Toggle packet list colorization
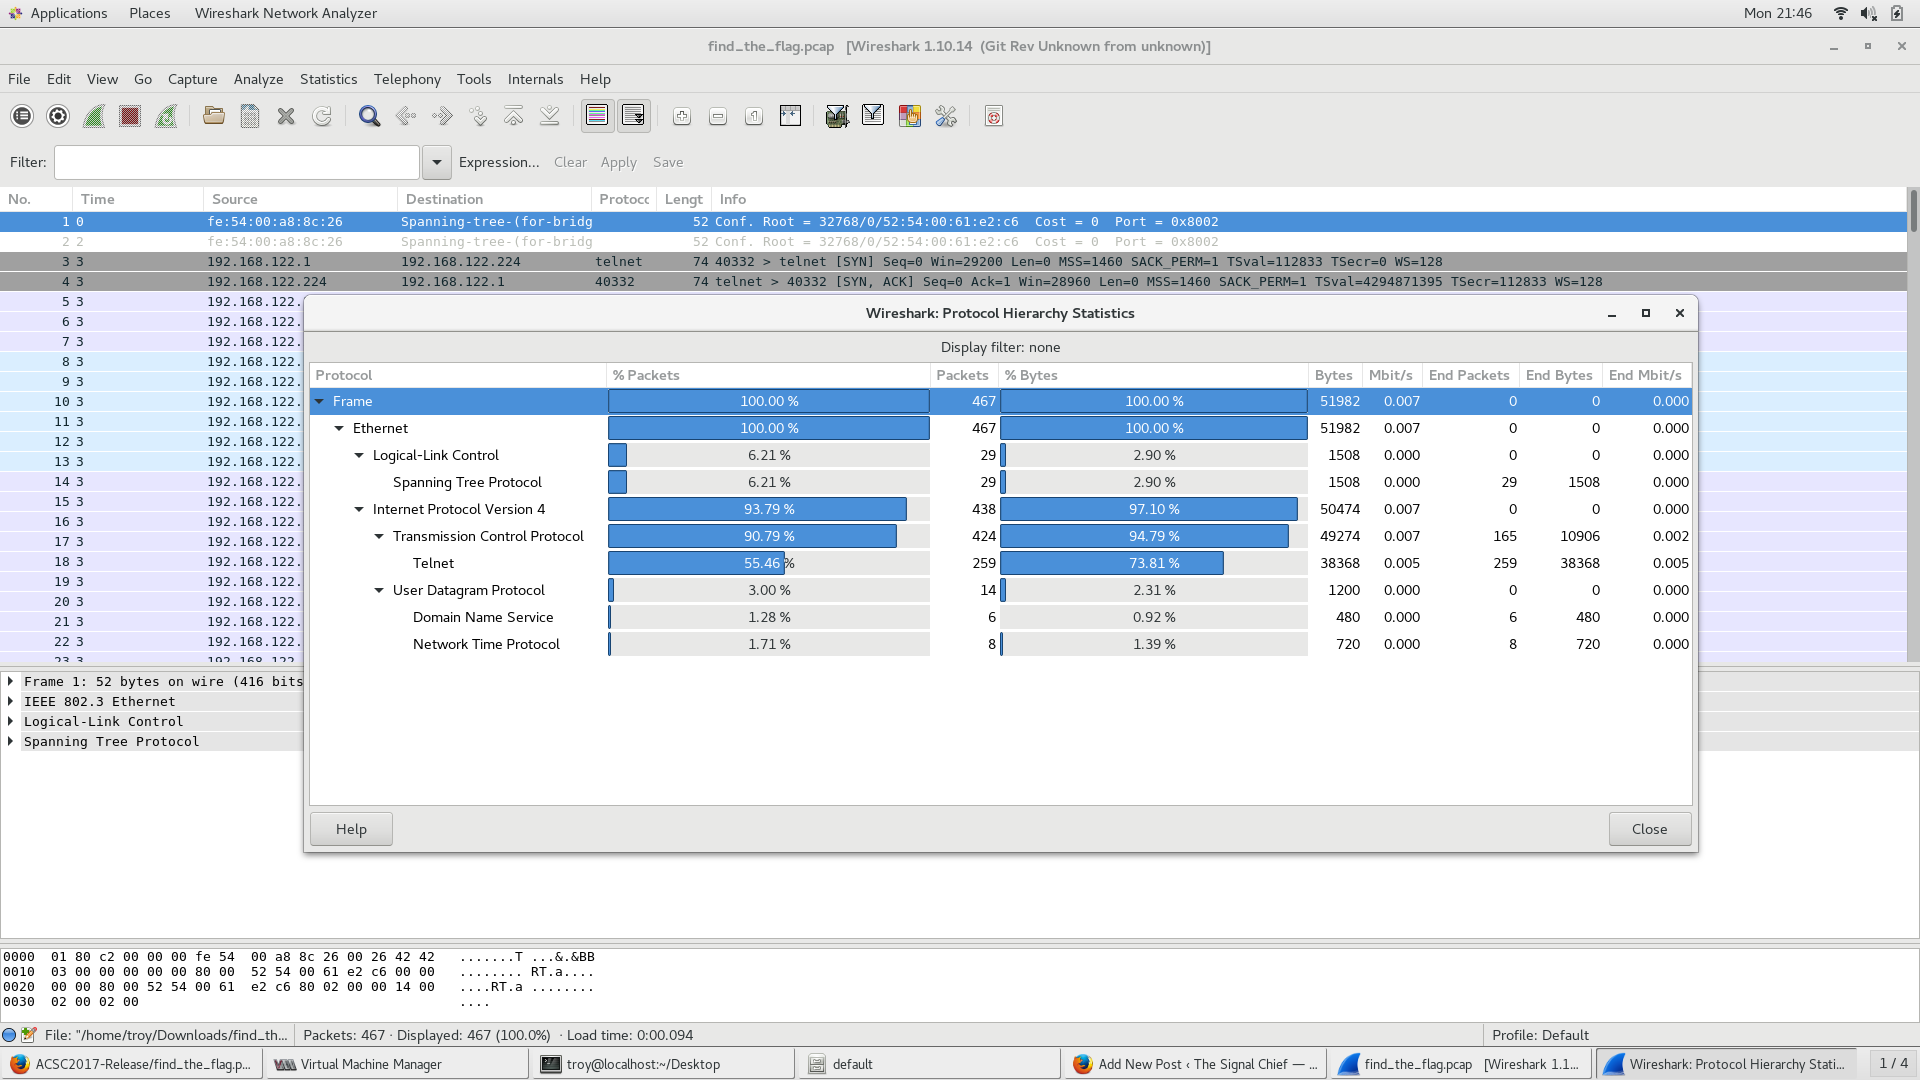Screen dimensions: 1920x1080 point(597,116)
